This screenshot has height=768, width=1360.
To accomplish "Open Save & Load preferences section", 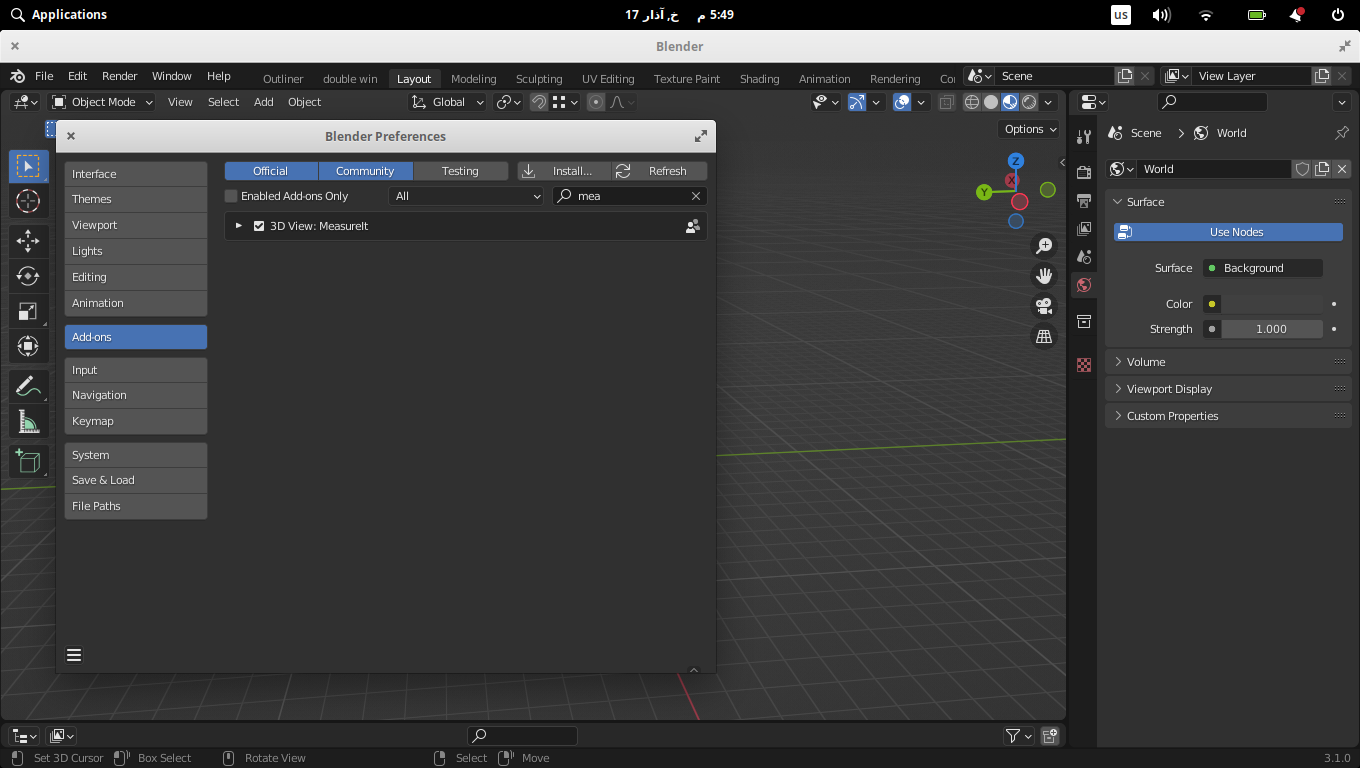I will pos(136,480).
